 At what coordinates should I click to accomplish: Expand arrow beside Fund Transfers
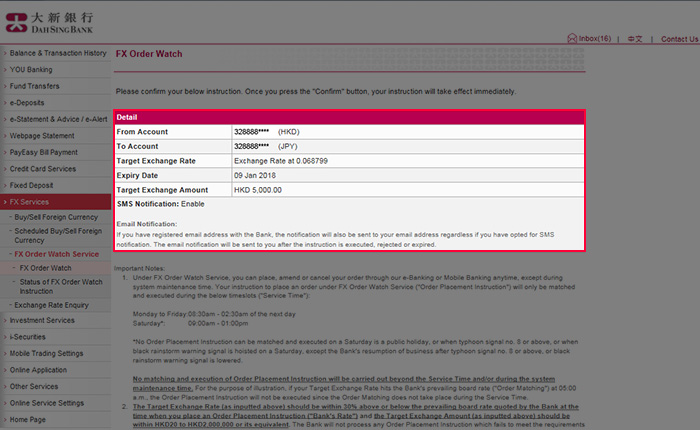pos(5,86)
